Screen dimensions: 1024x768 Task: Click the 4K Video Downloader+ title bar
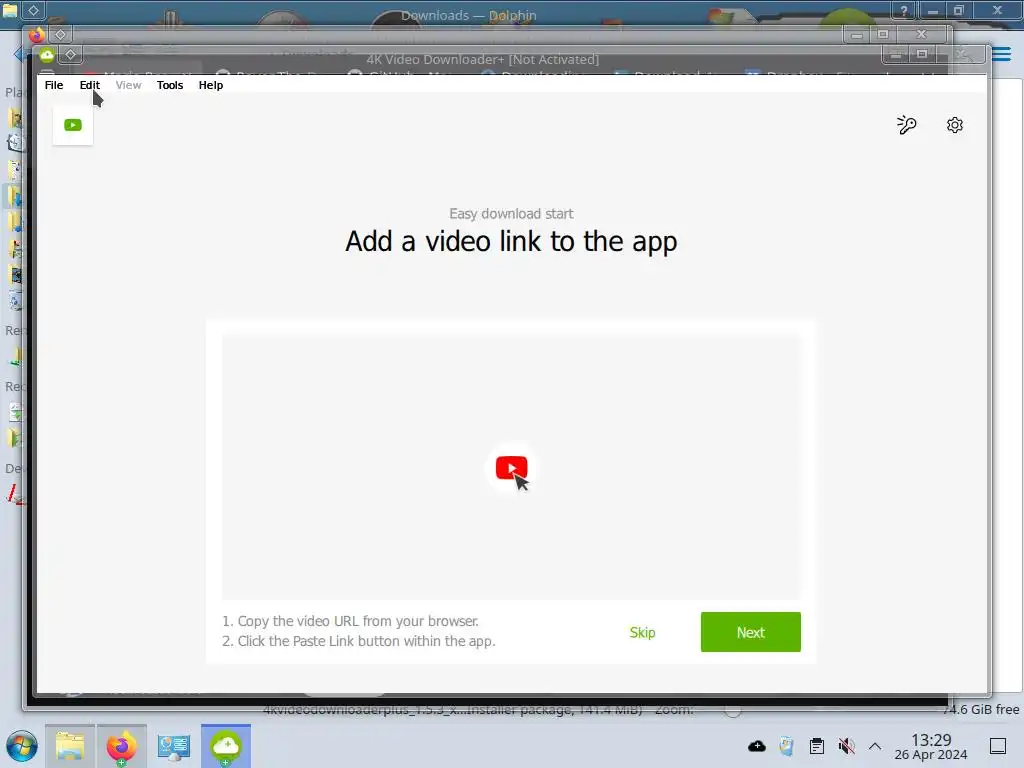click(482, 59)
